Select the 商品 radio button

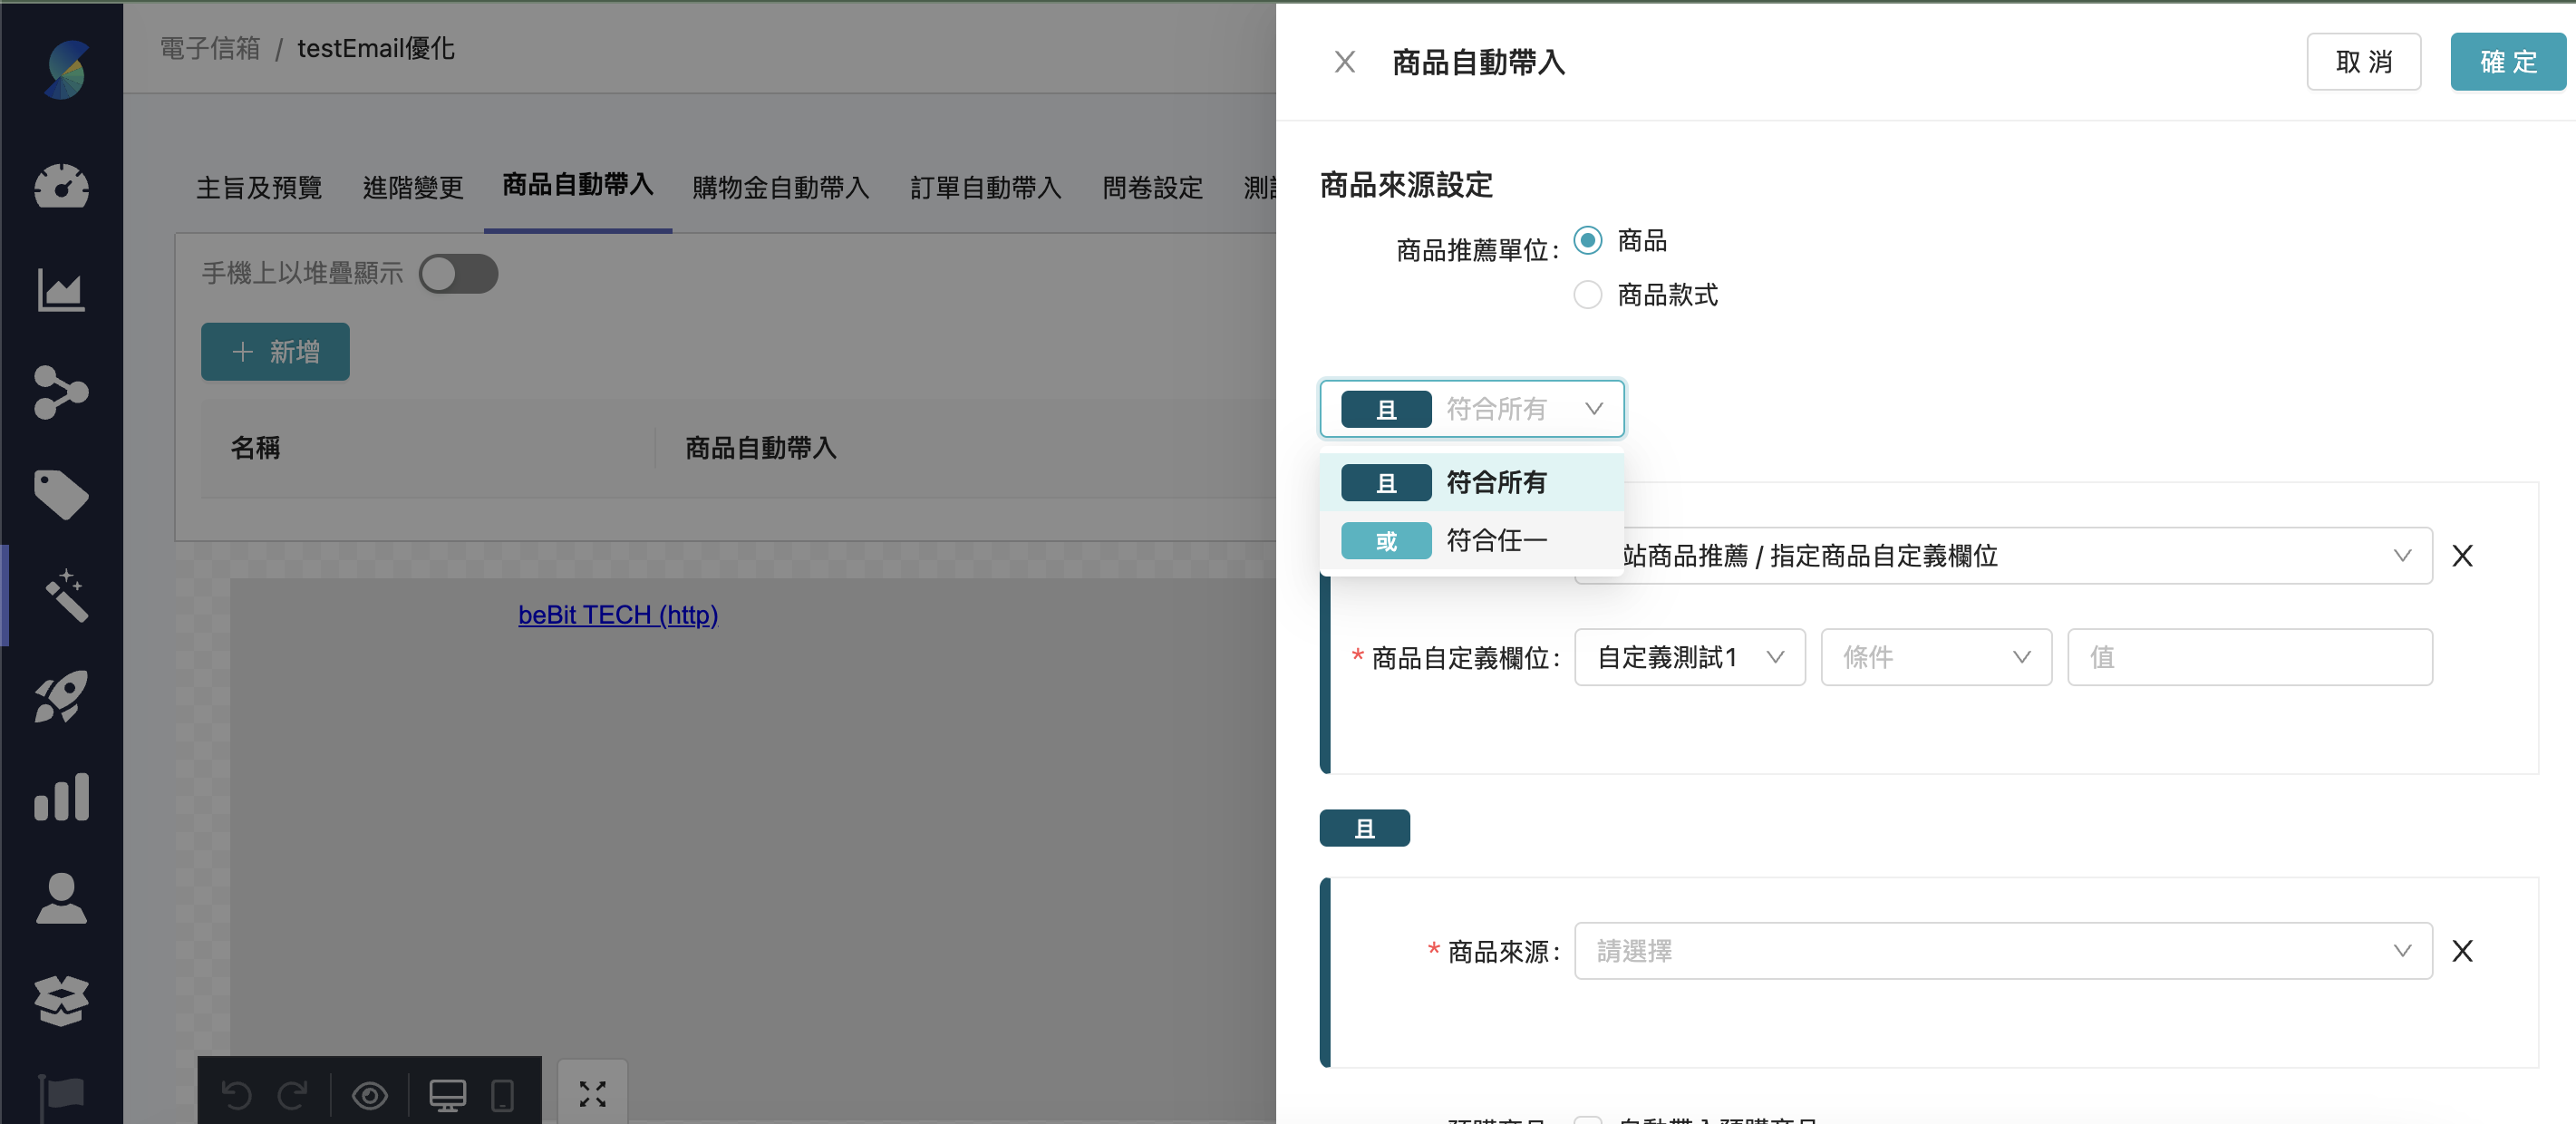coord(1587,240)
